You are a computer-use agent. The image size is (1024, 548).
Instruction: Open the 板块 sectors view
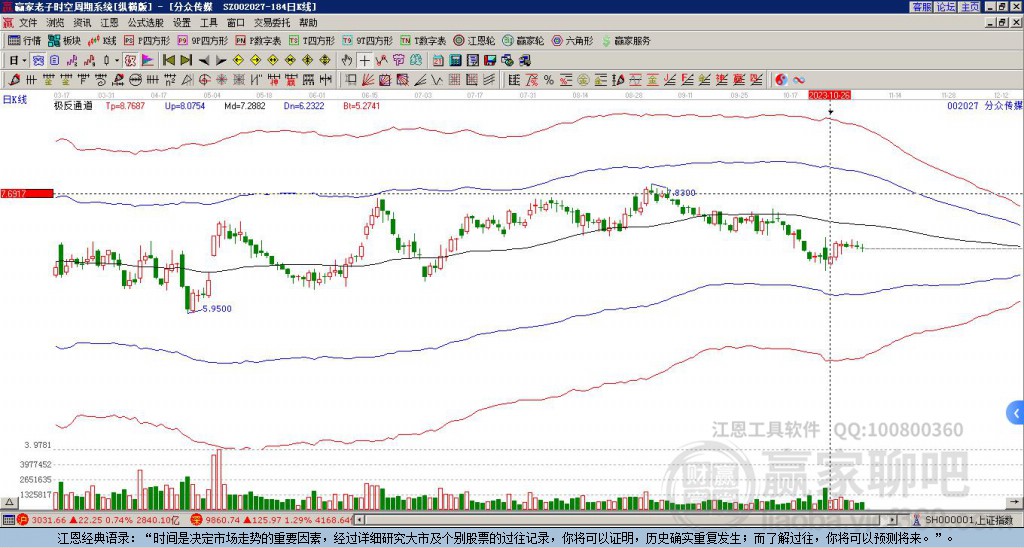click(64, 40)
